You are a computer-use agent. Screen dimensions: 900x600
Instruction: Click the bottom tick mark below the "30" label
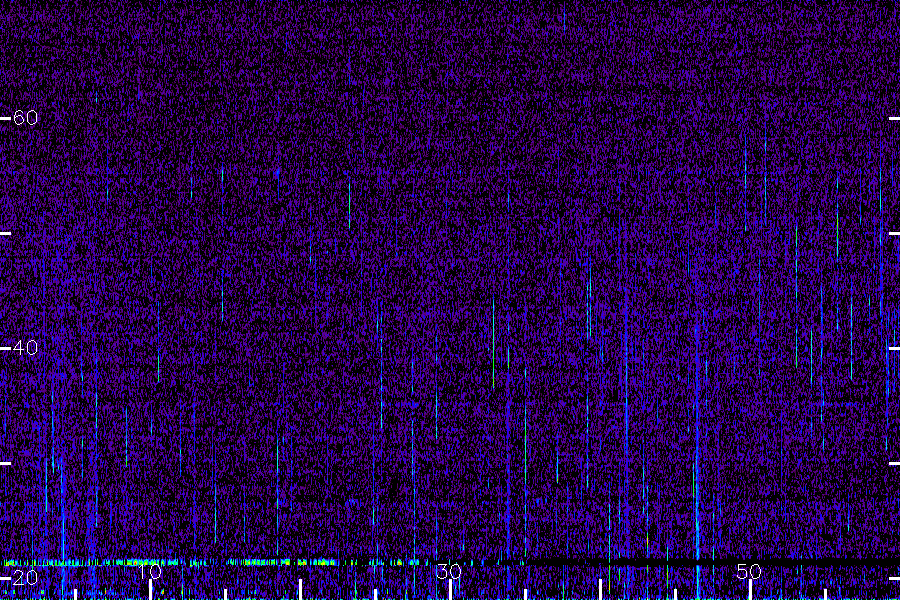451,590
